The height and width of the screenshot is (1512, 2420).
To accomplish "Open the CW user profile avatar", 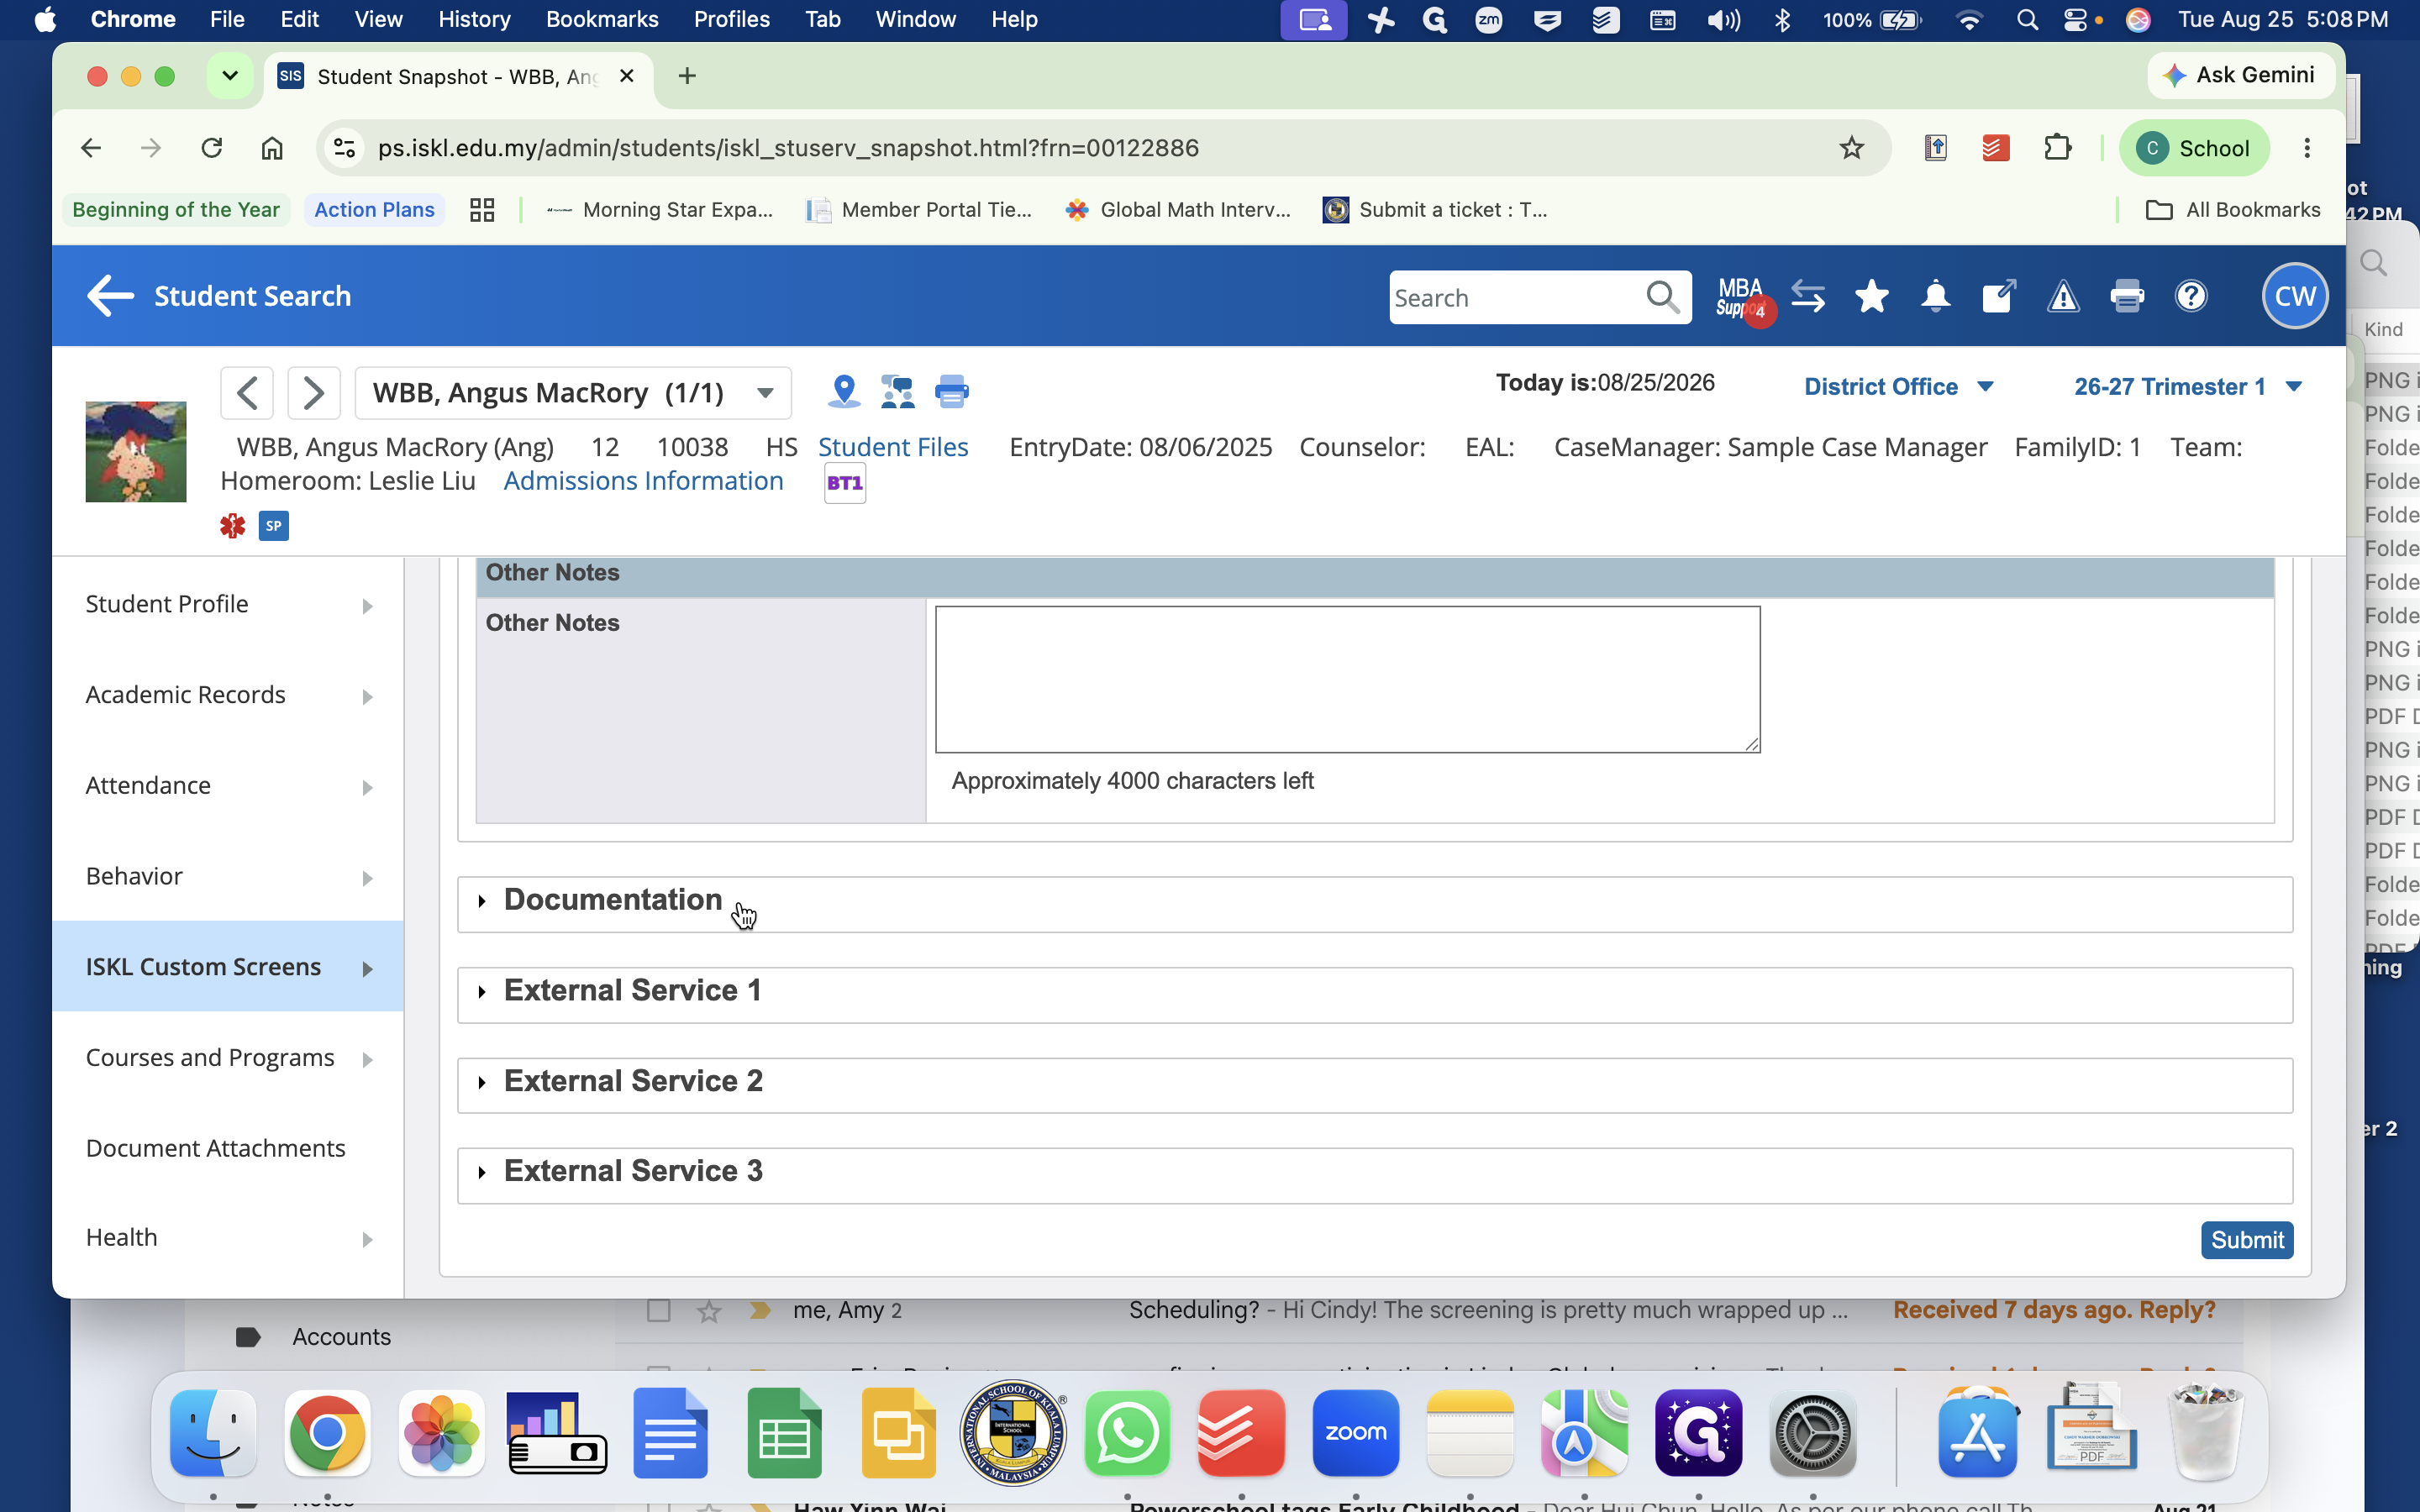I will point(2295,297).
